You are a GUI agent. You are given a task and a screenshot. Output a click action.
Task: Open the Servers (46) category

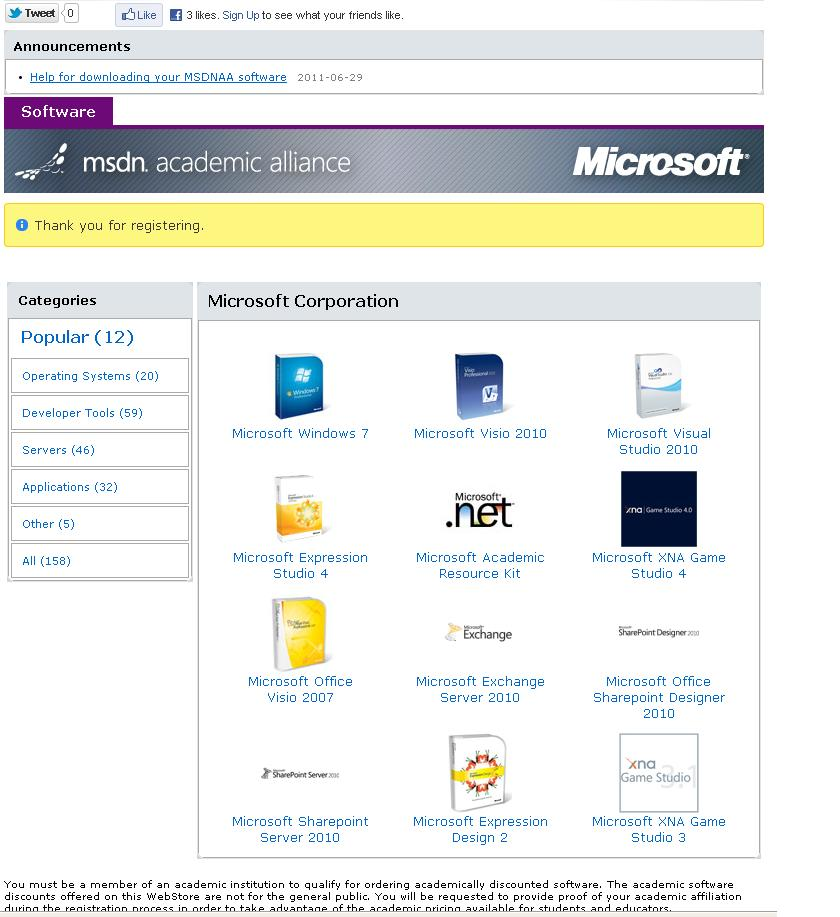100,450
